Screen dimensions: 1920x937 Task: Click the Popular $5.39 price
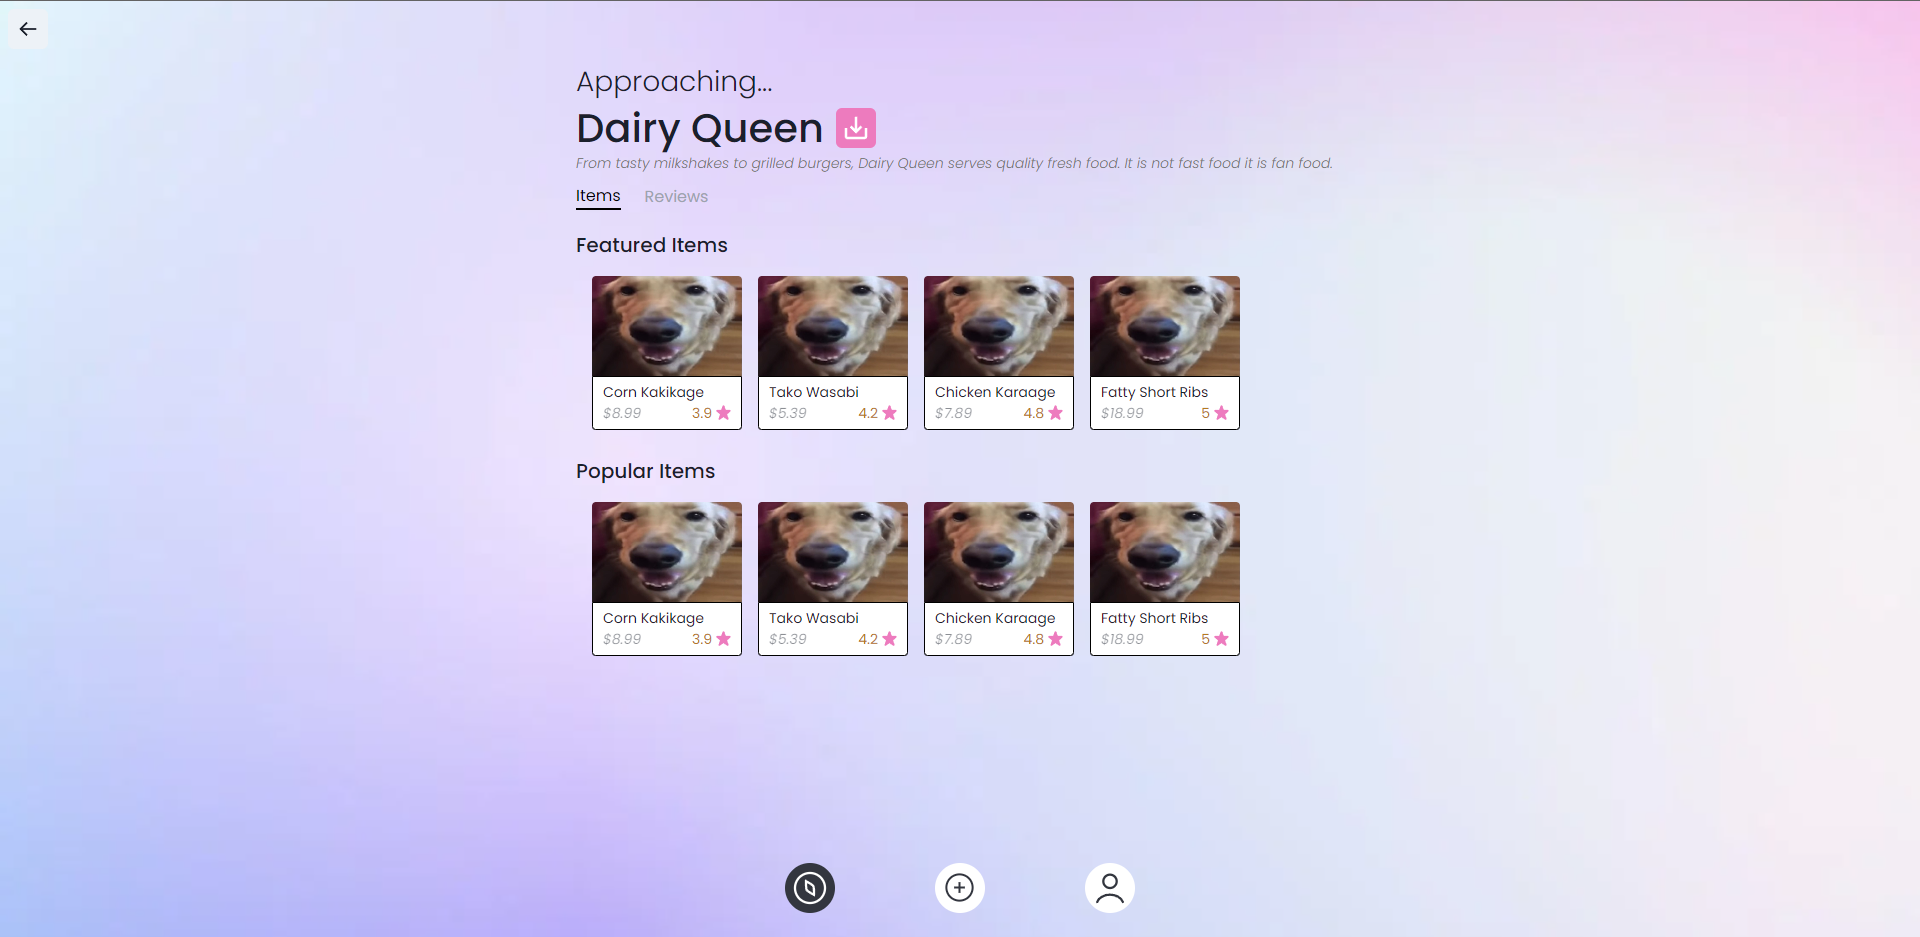(x=788, y=639)
